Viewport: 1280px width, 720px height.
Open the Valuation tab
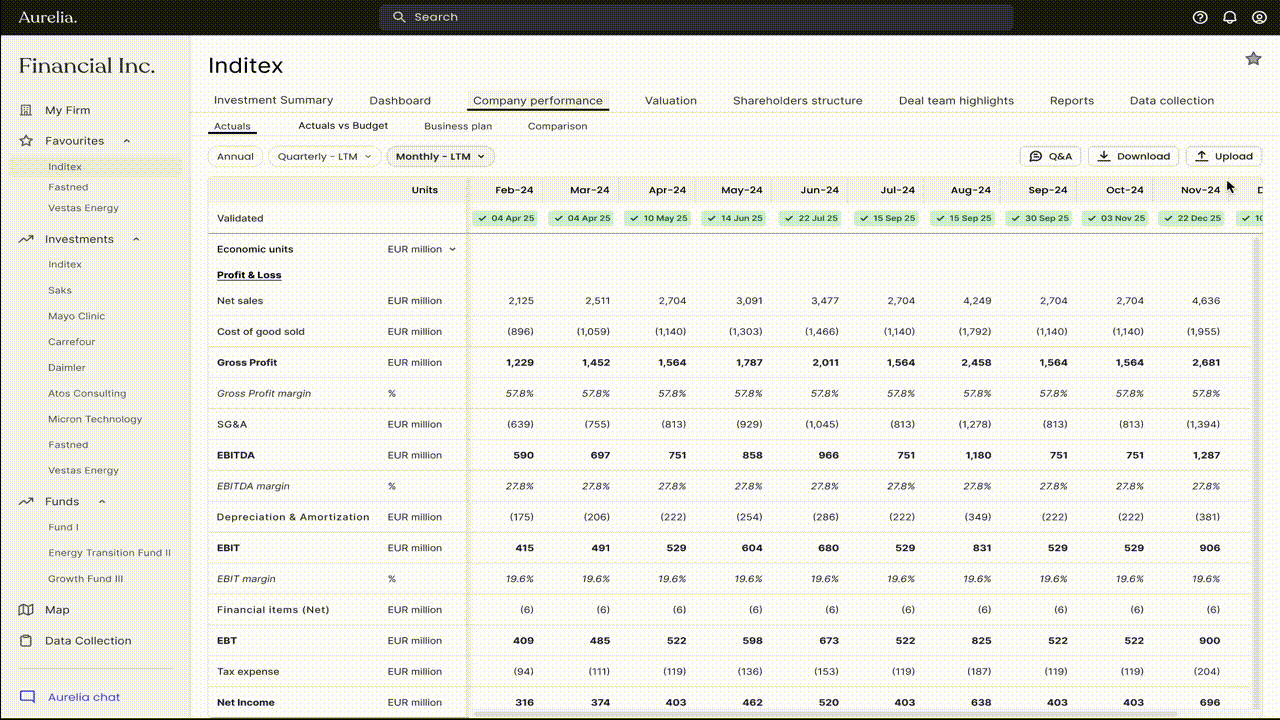pos(670,100)
